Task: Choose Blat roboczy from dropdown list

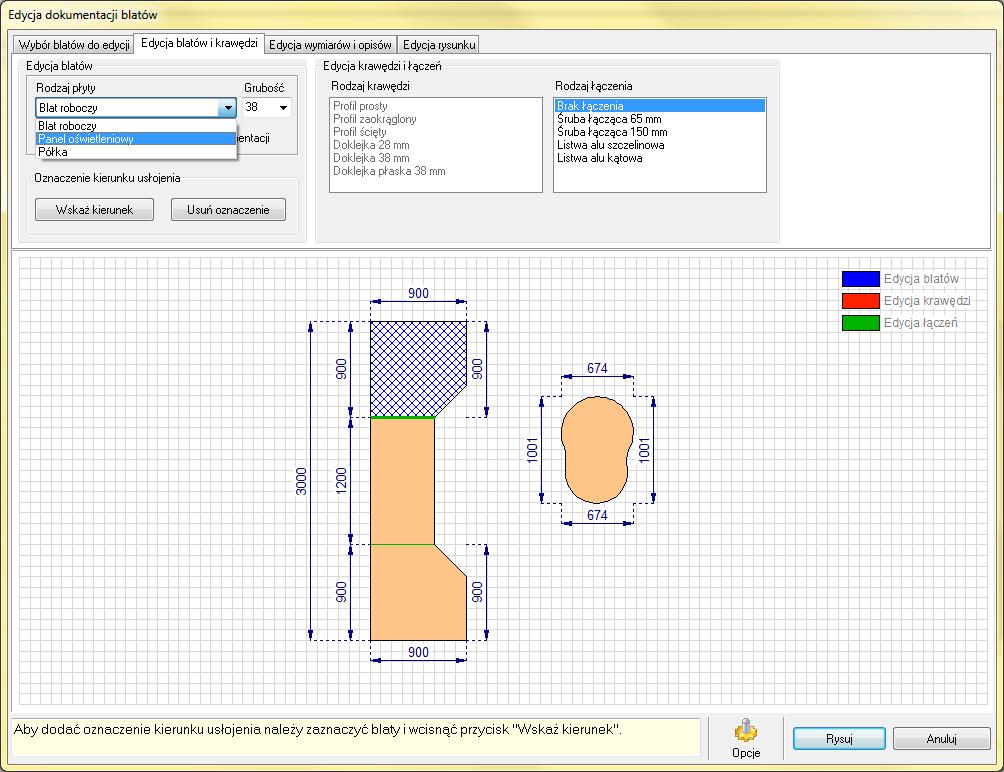Action: point(136,125)
